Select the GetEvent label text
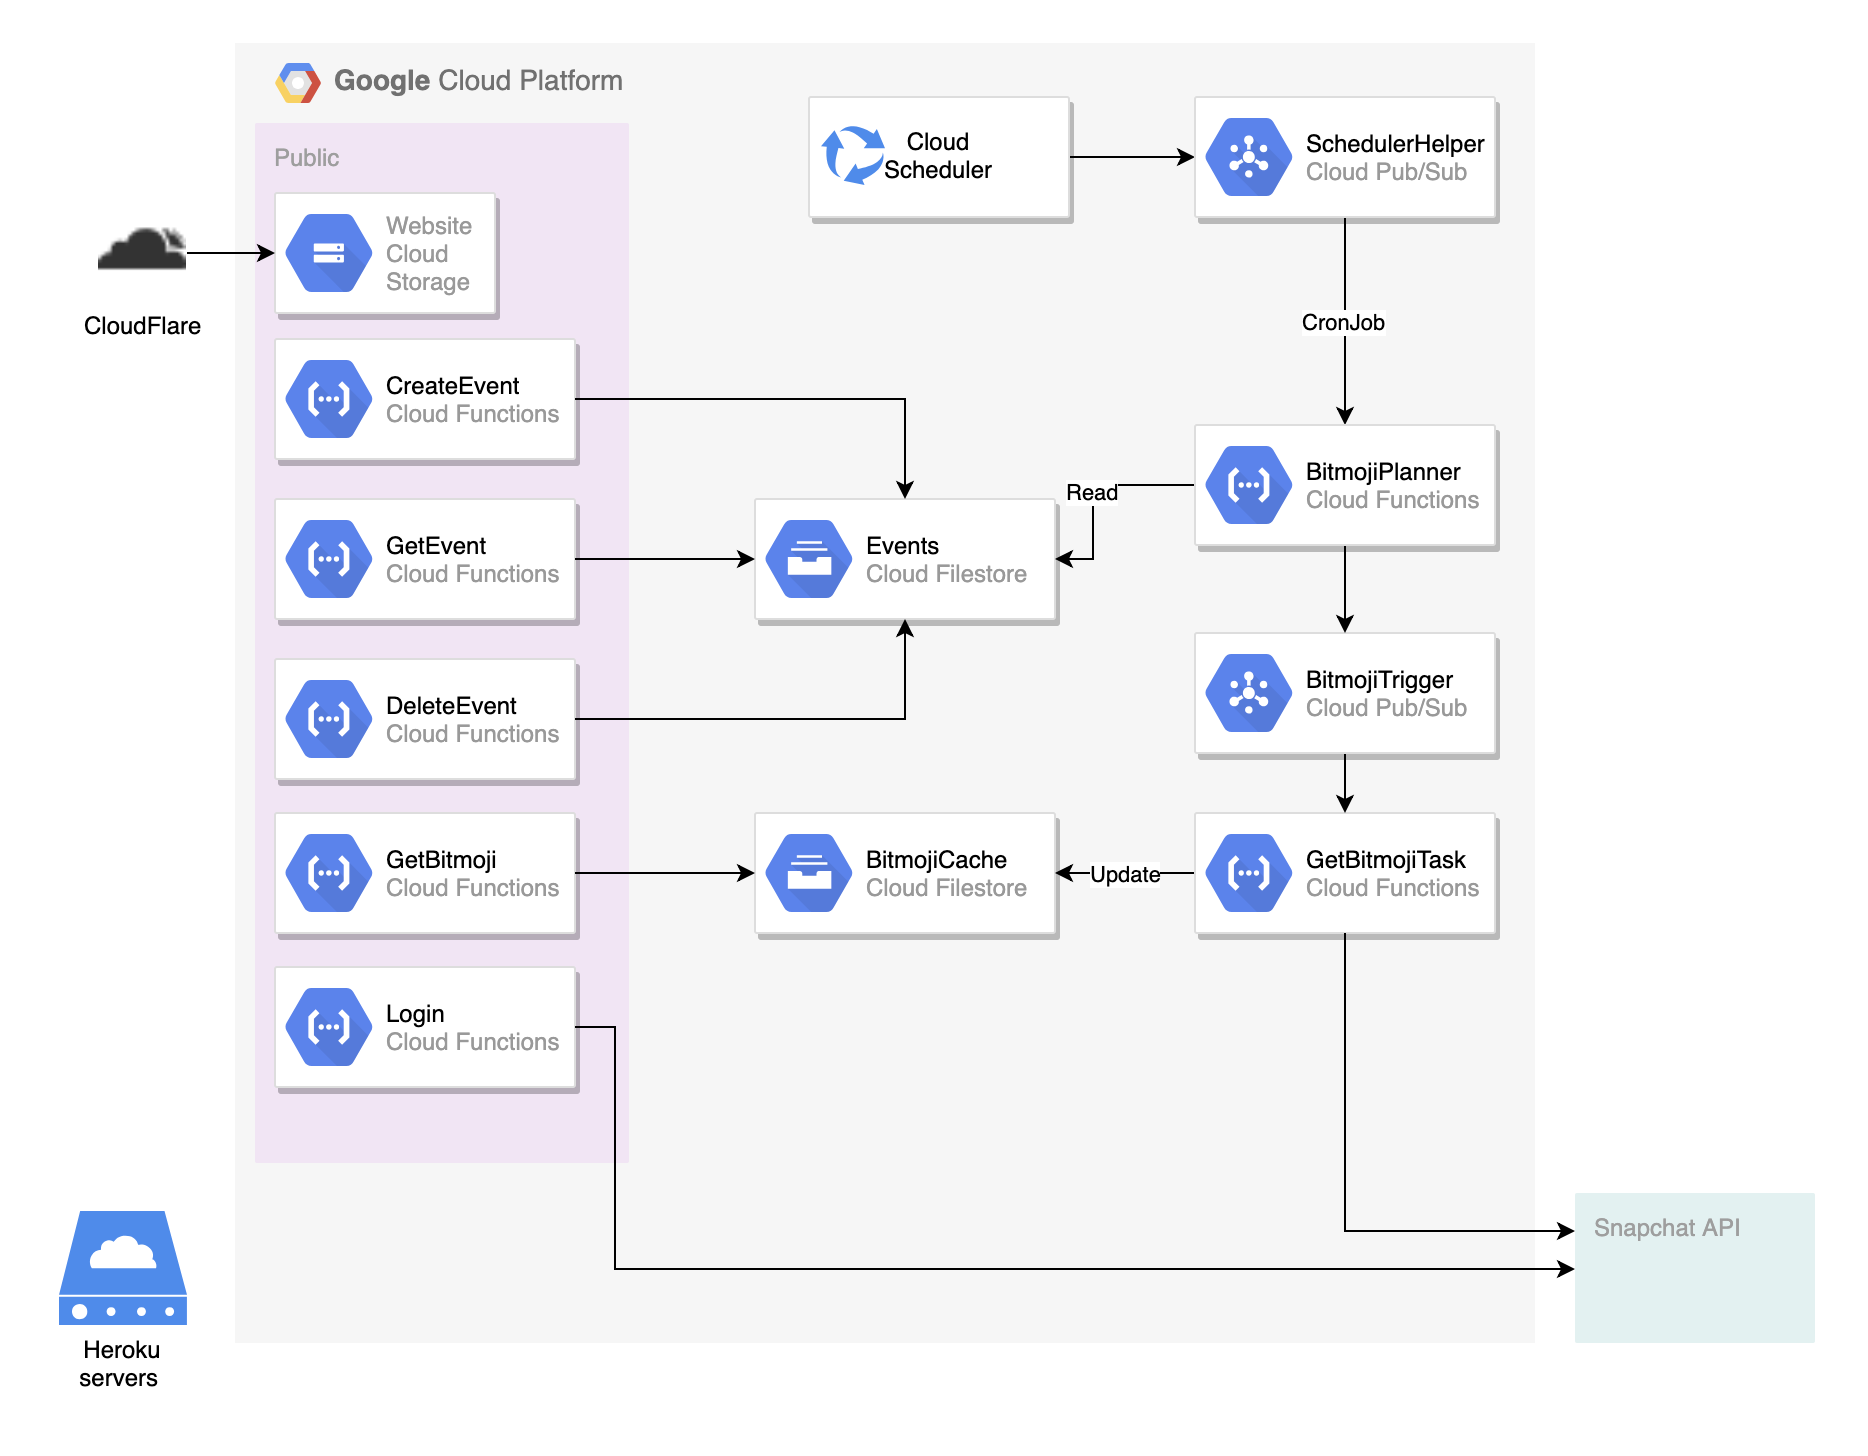The width and height of the screenshot is (1868, 1456). pyautogui.click(x=436, y=546)
